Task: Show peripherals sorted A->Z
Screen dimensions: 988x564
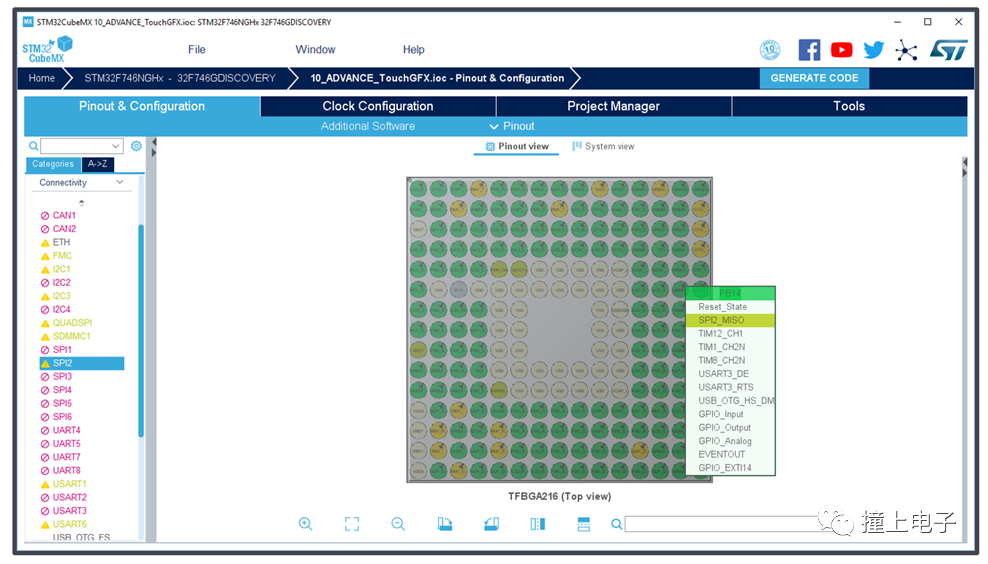Action: click(97, 164)
